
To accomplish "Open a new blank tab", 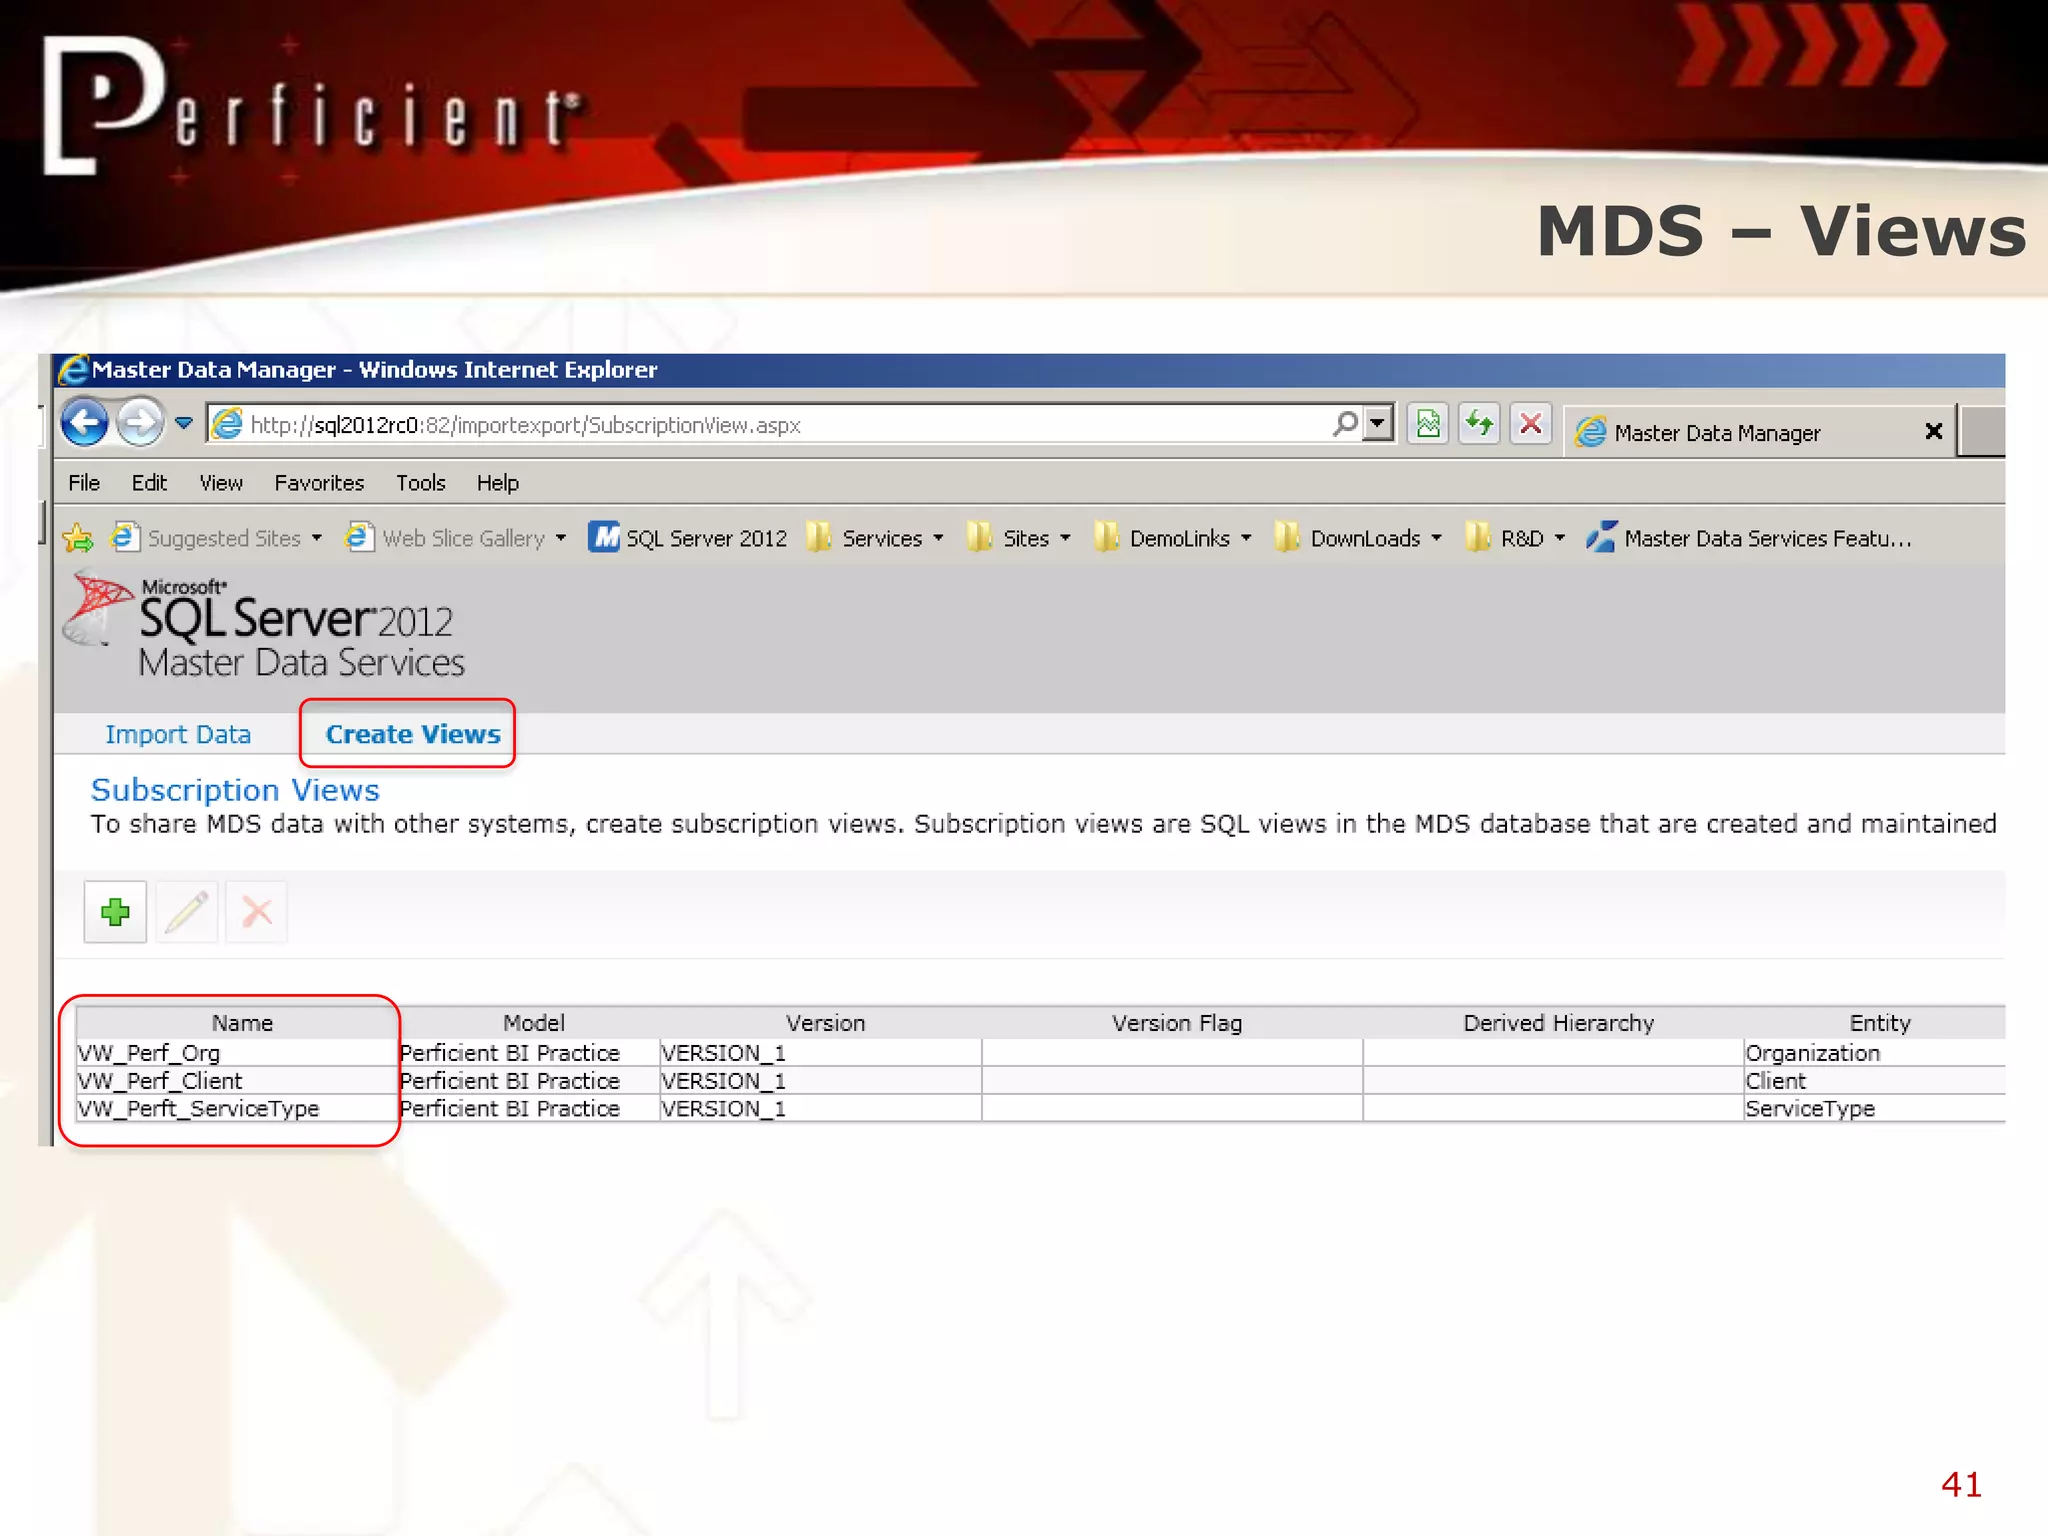I will tap(1981, 431).
